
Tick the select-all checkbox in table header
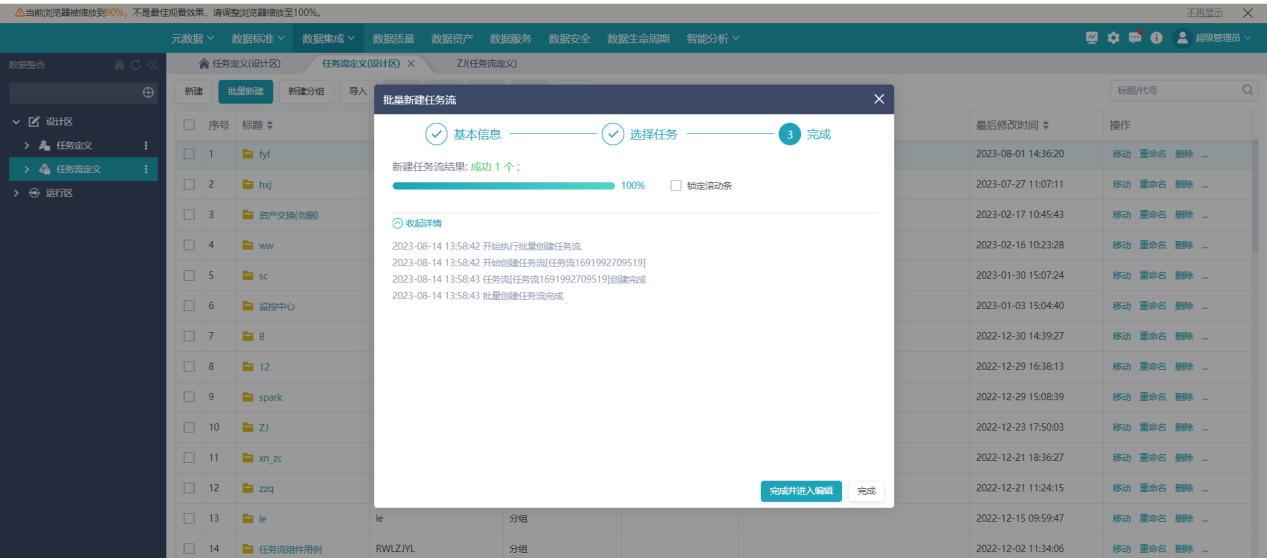click(189, 125)
